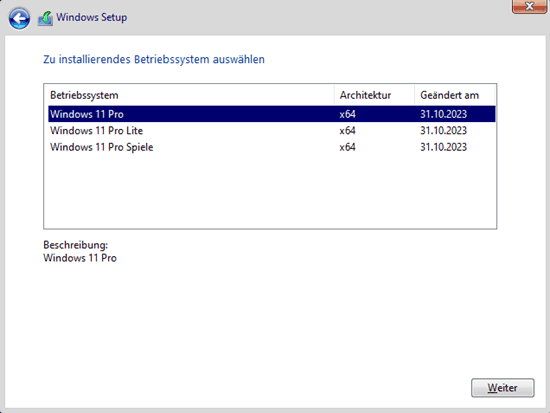Select the Windows 11 Pro Lite row
This screenshot has height=413, width=550.
click(271, 131)
